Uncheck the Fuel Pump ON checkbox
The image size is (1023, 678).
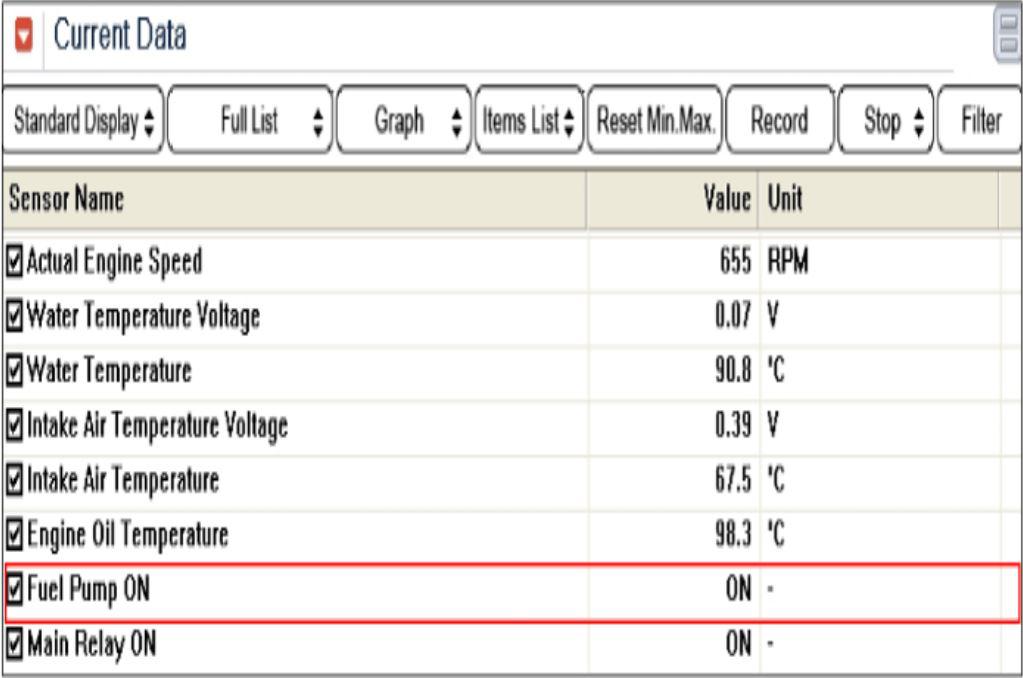[x=14, y=589]
